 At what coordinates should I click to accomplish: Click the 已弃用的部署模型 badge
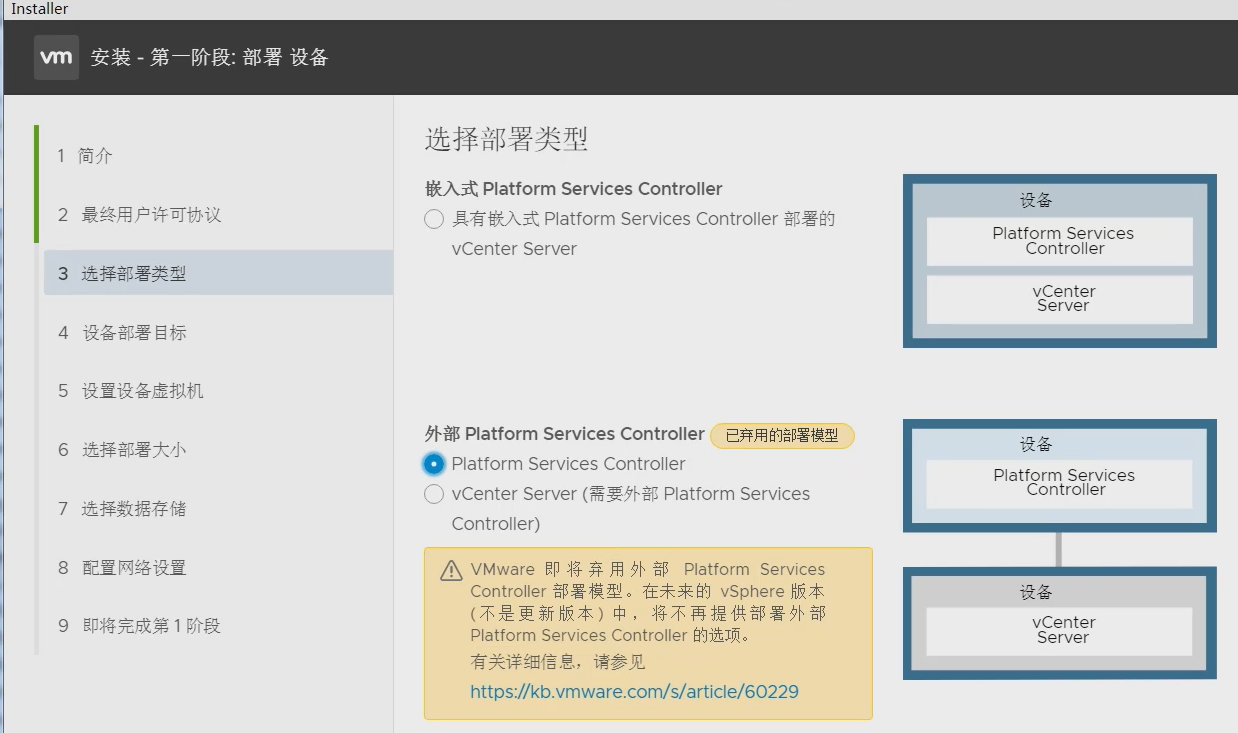point(782,435)
